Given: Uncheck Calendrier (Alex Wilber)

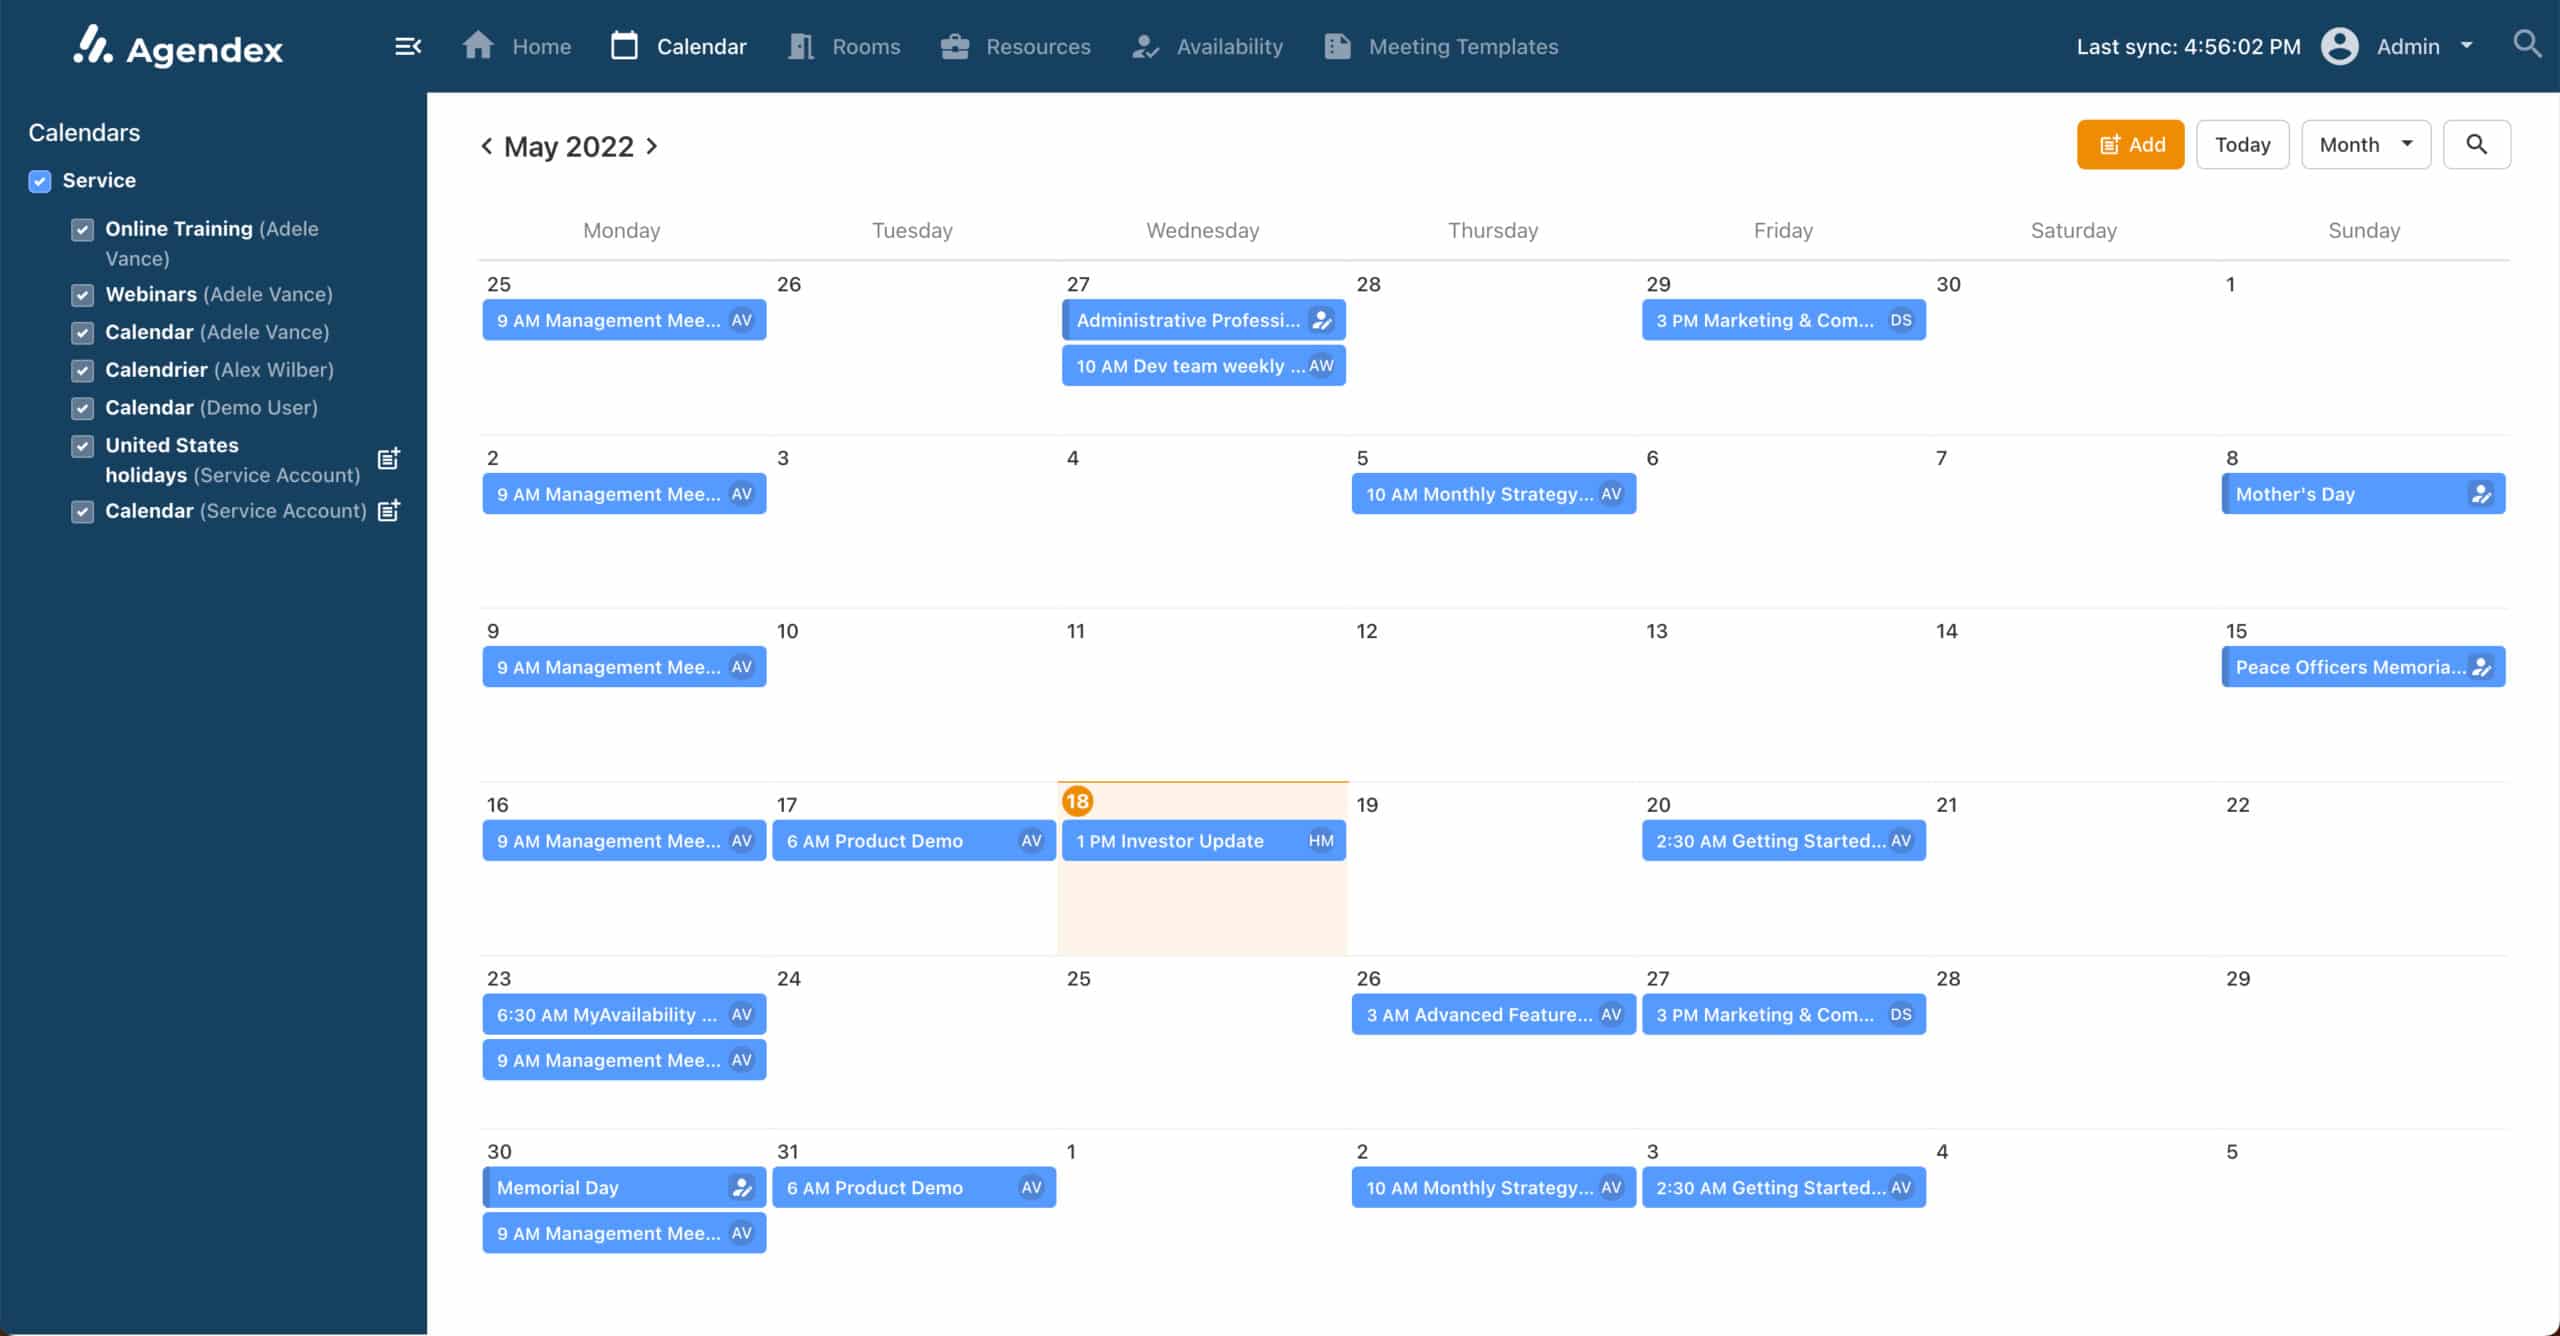Looking at the screenshot, I should point(82,370).
